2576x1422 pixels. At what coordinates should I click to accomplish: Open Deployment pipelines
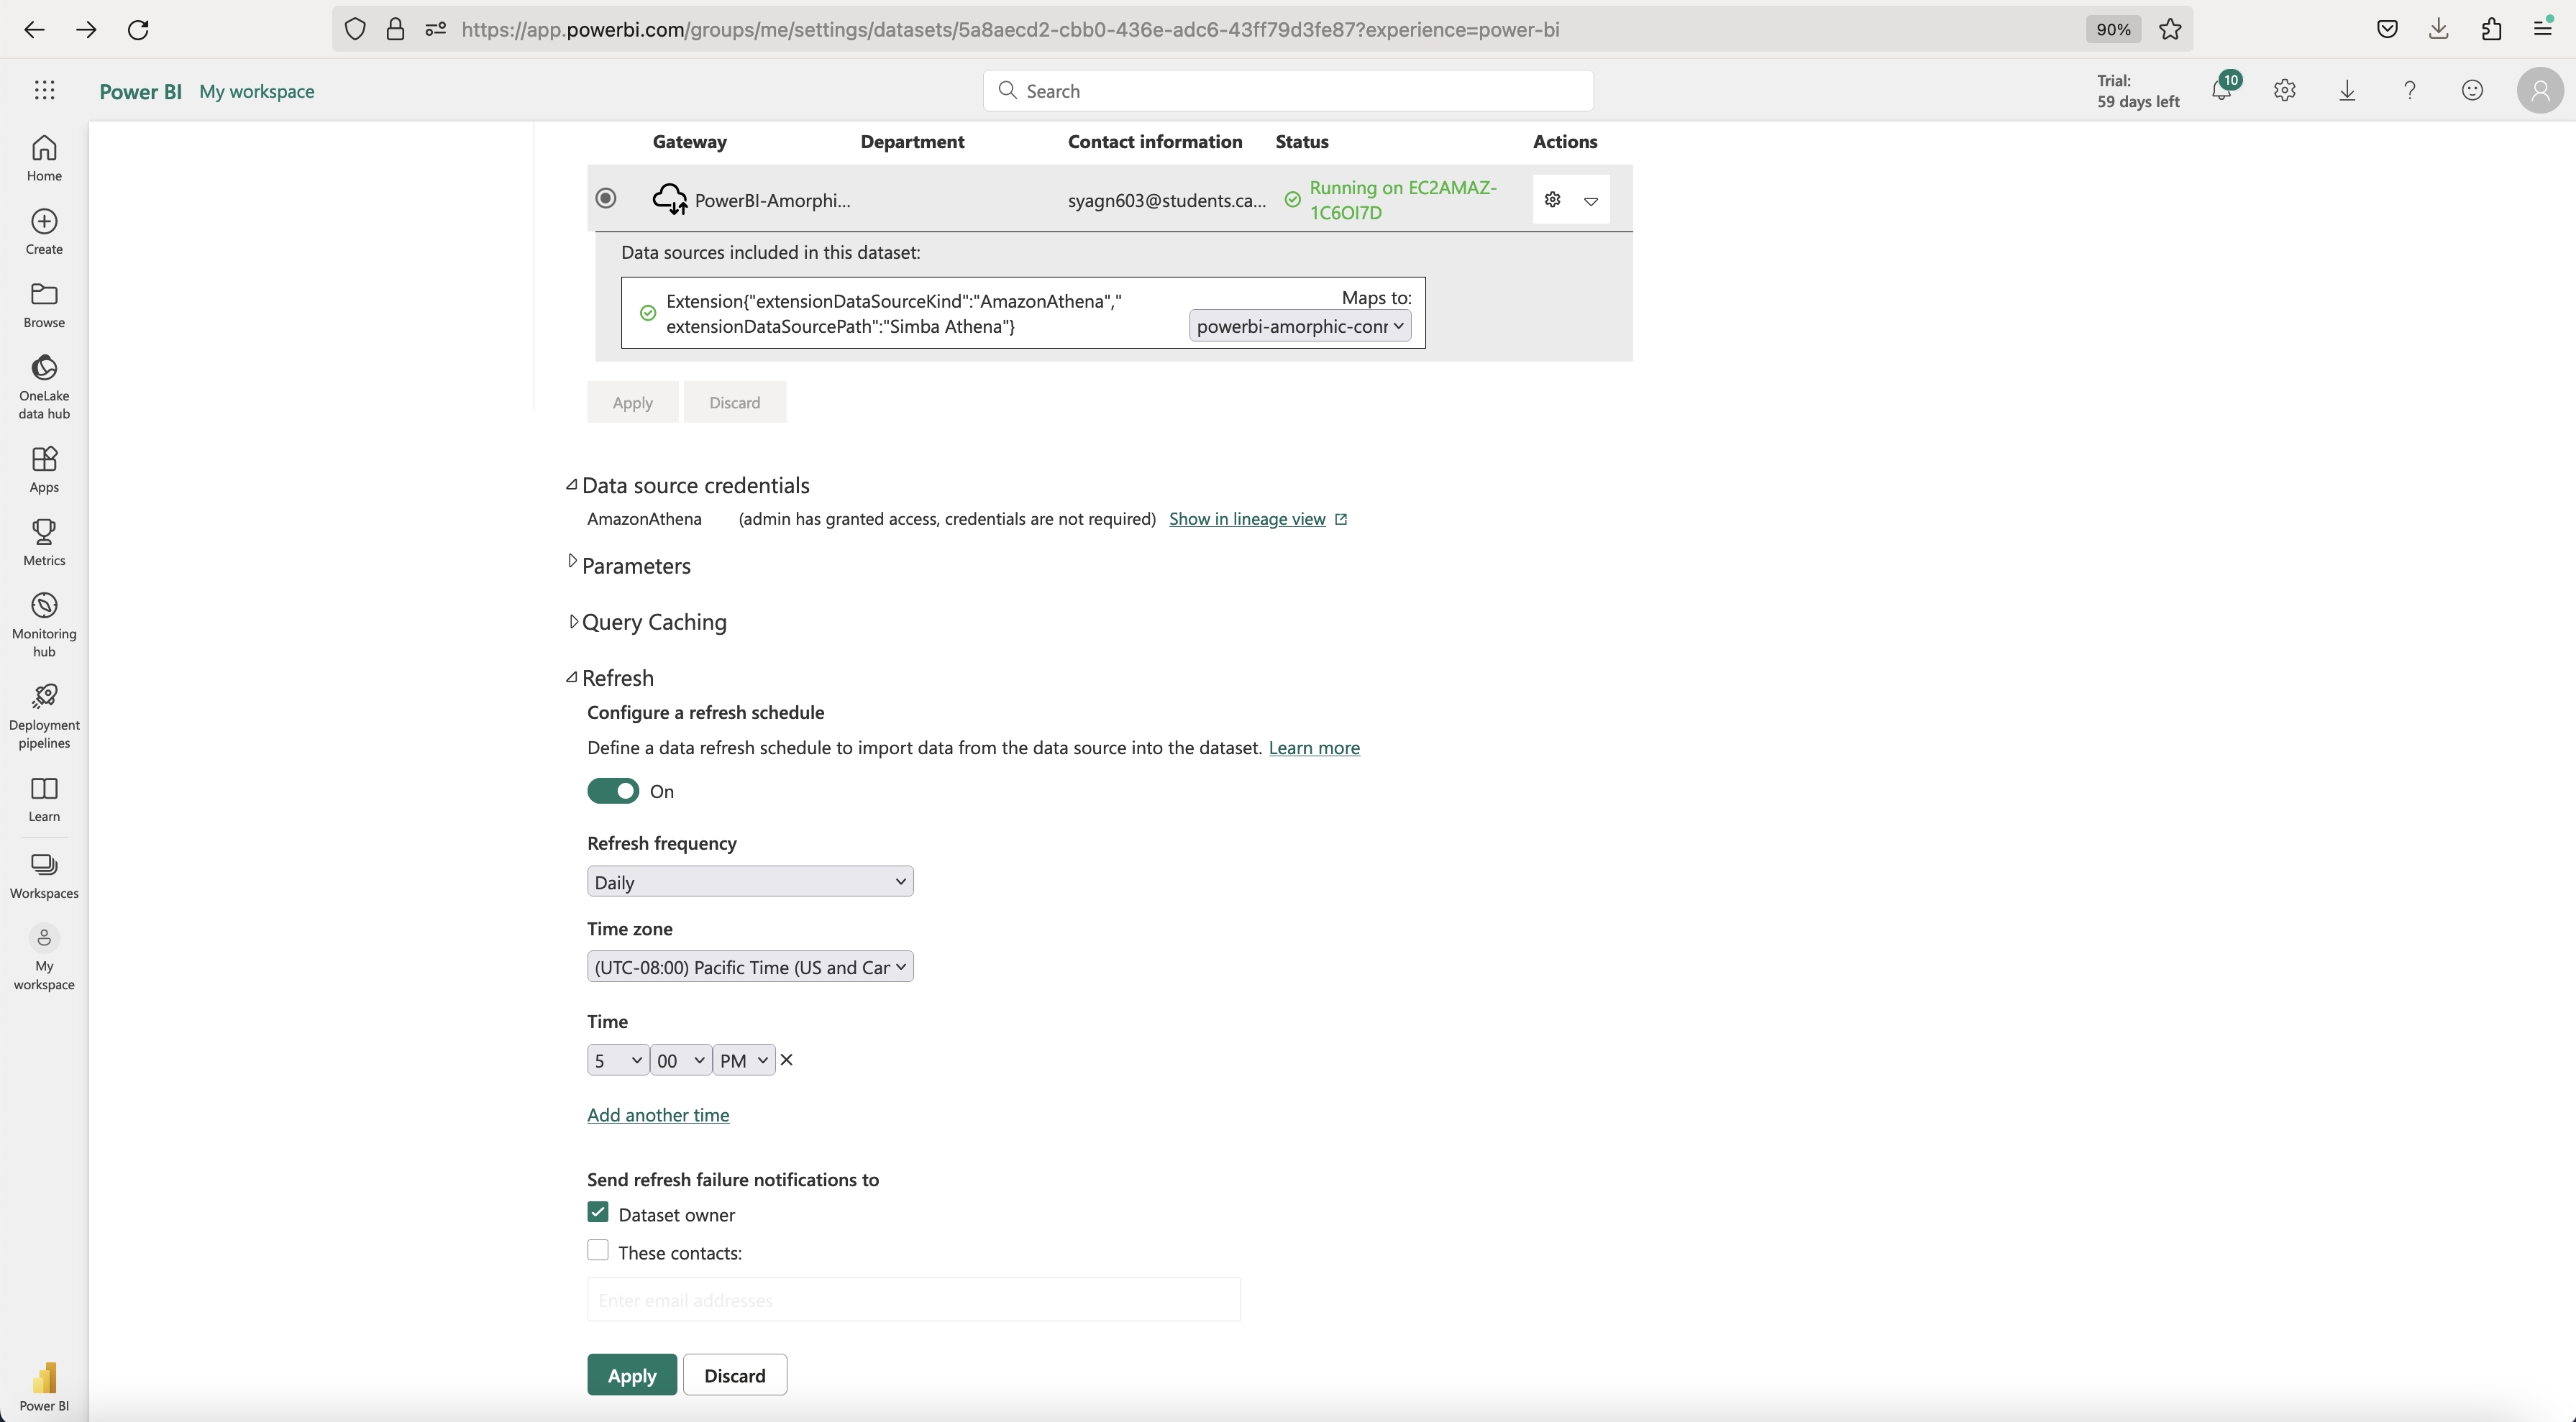point(44,716)
